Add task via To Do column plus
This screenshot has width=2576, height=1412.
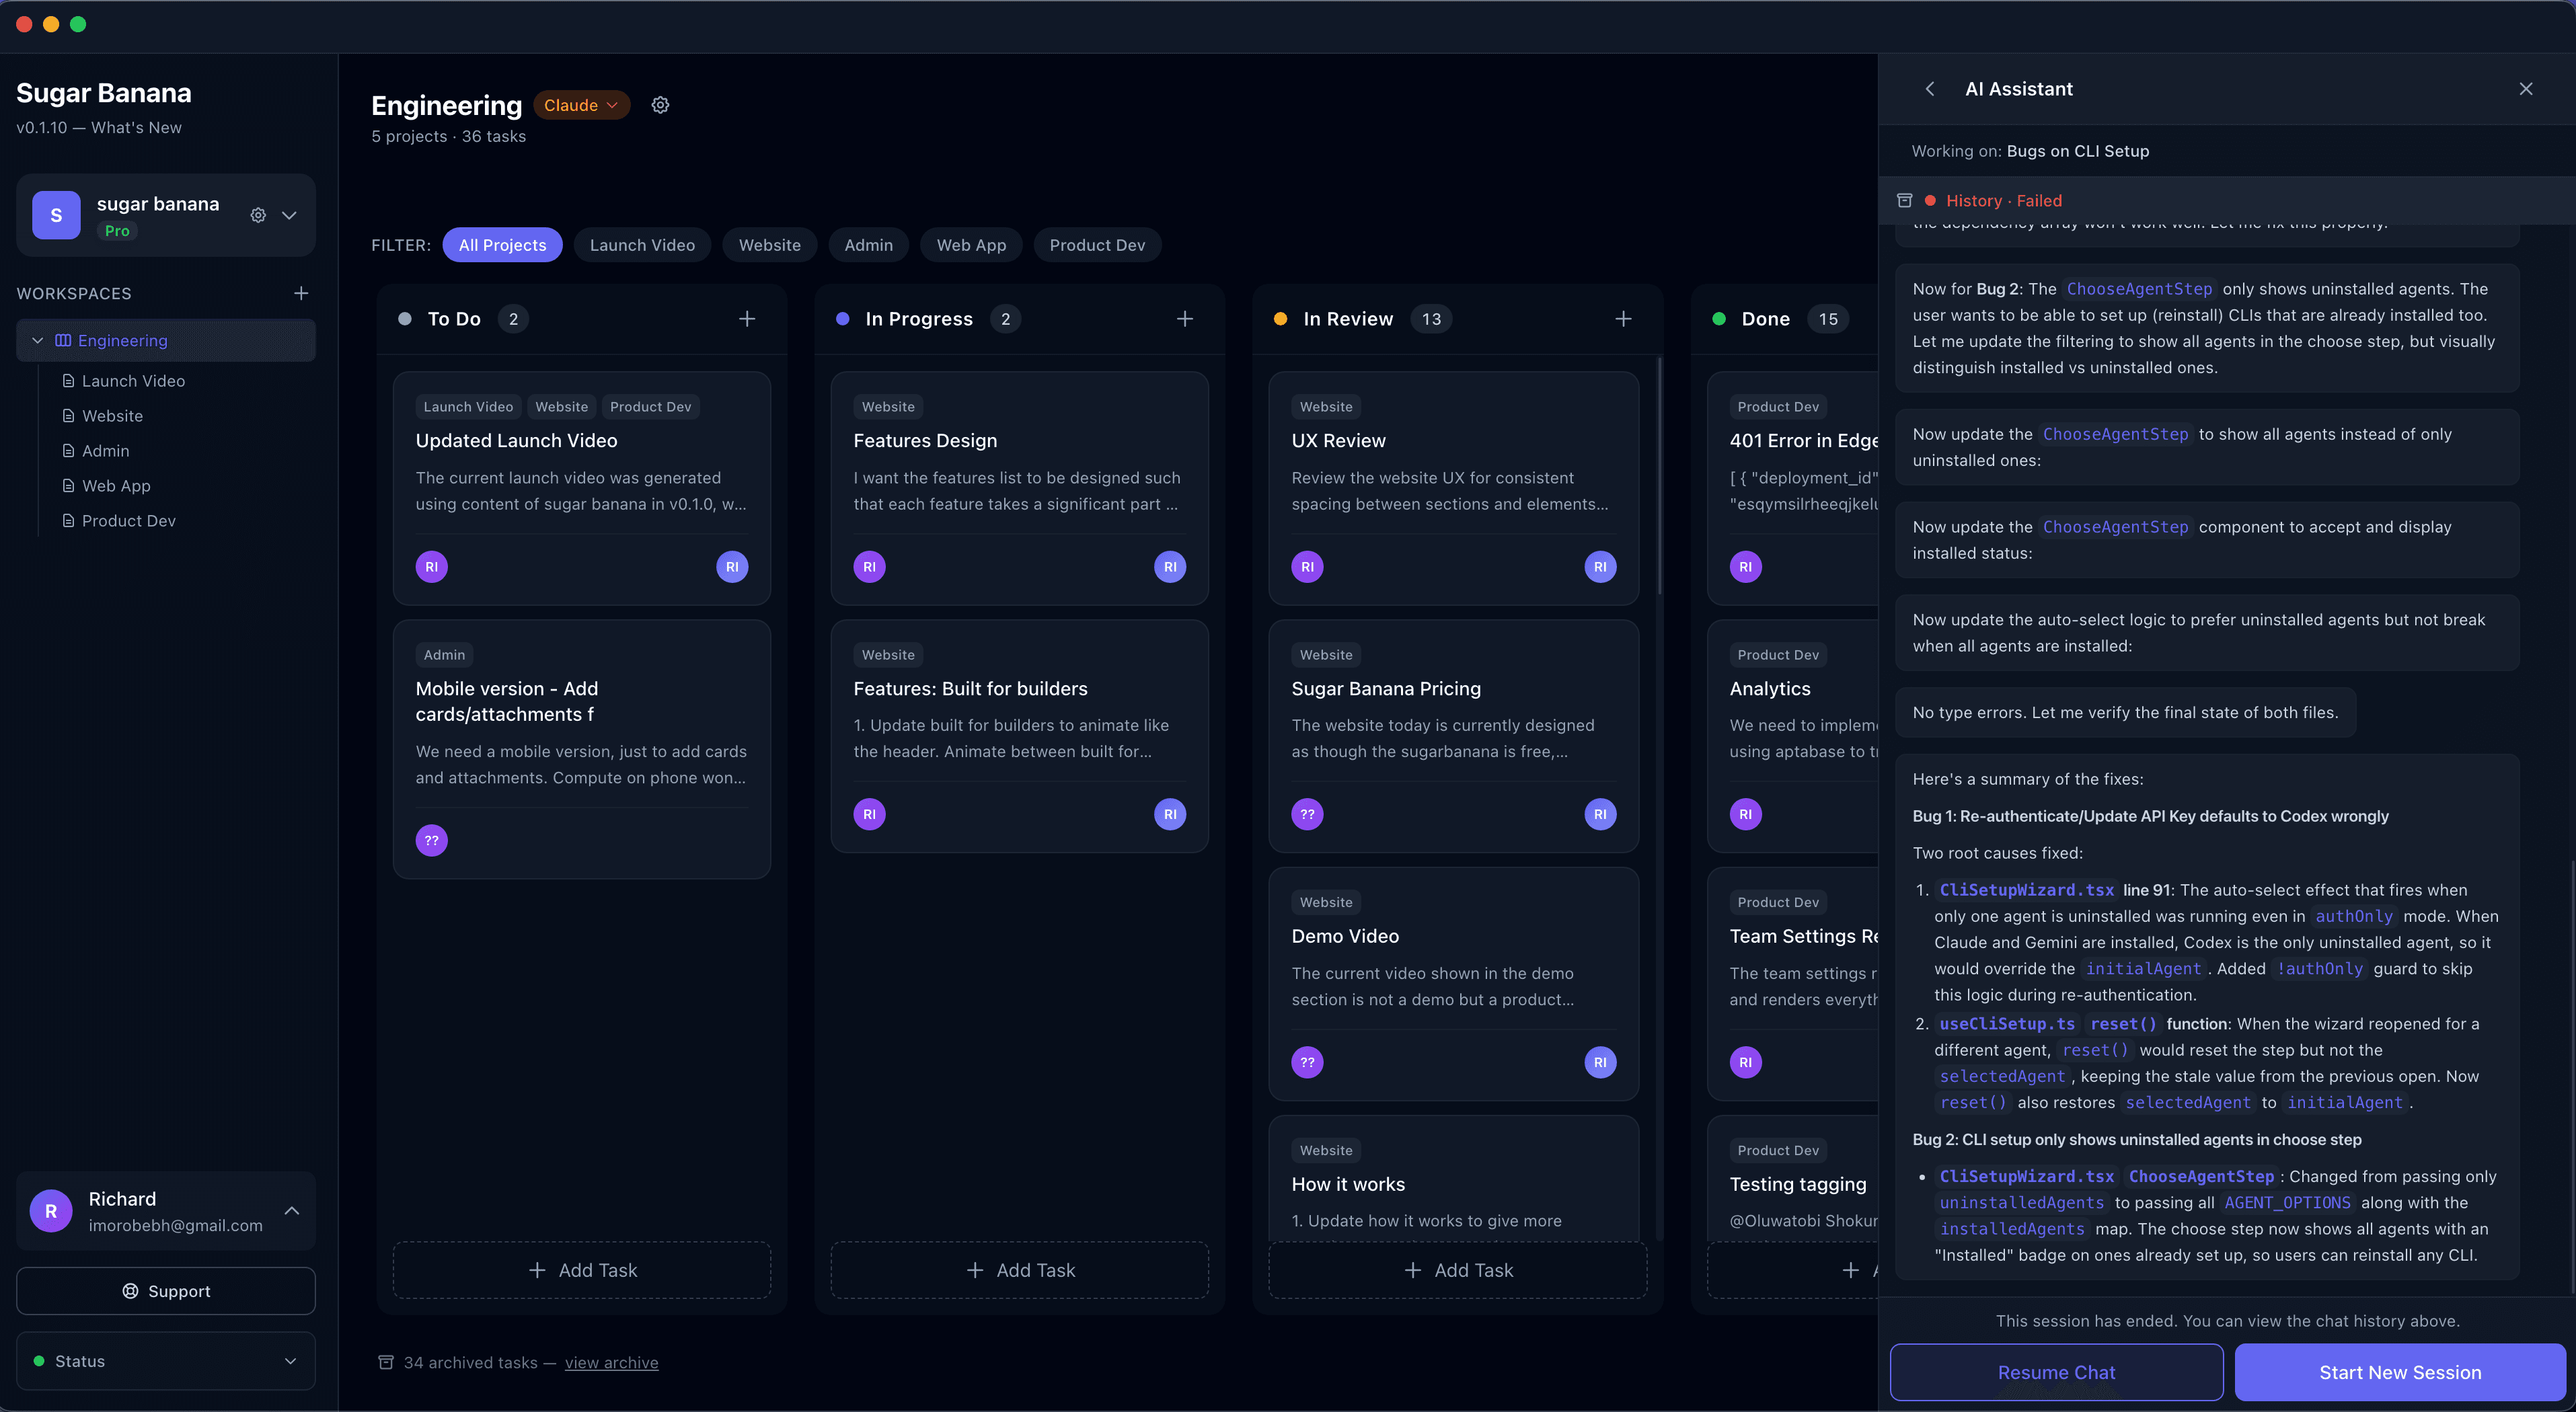(747, 319)
